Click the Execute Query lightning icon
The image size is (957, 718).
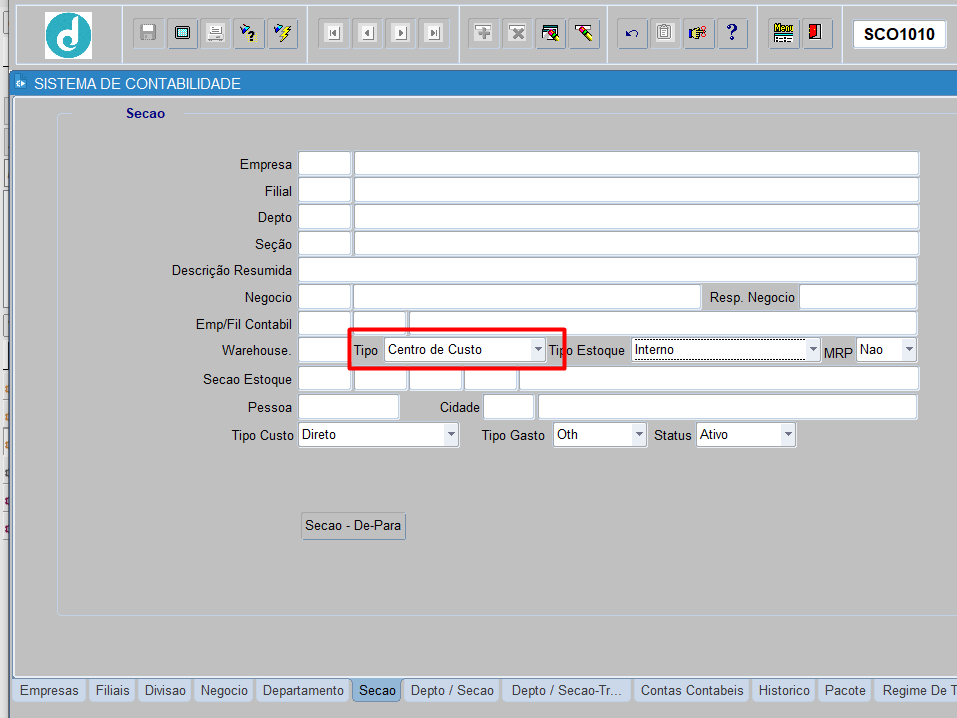point(283,33)
